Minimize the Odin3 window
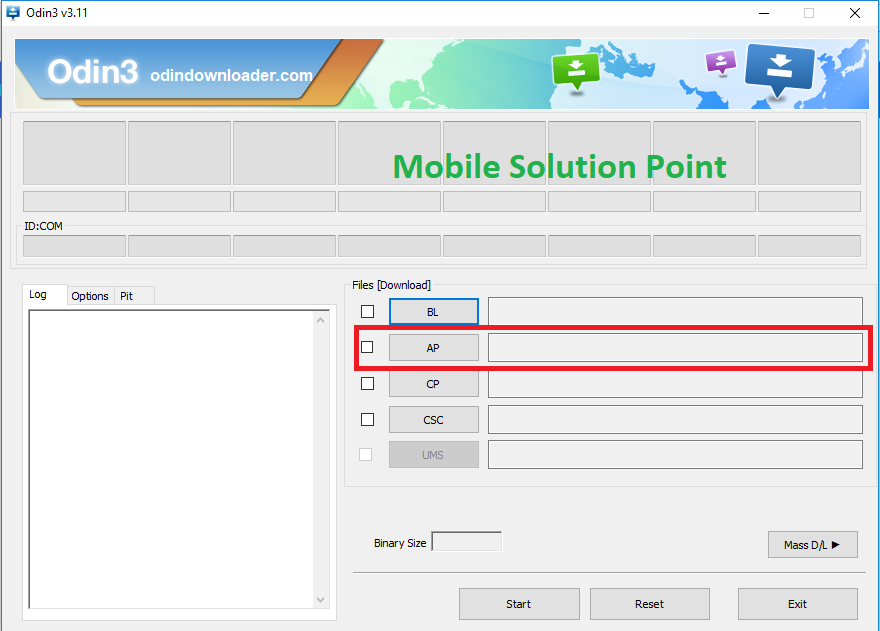 point(764,13)
